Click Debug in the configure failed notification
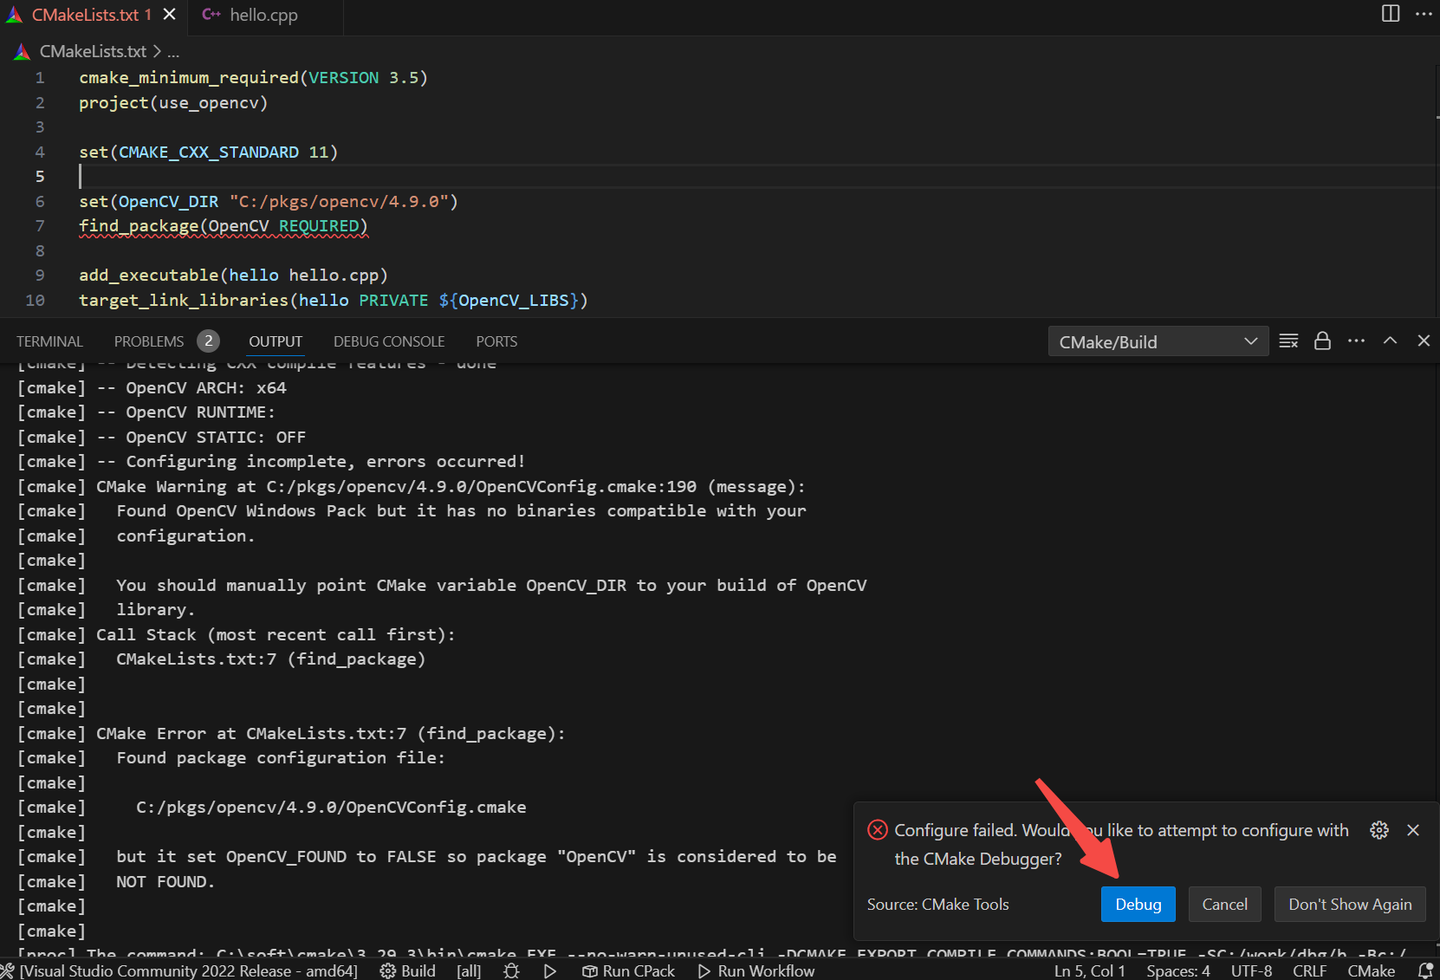The image size is (1440, 980). [x=1138, y=903]
